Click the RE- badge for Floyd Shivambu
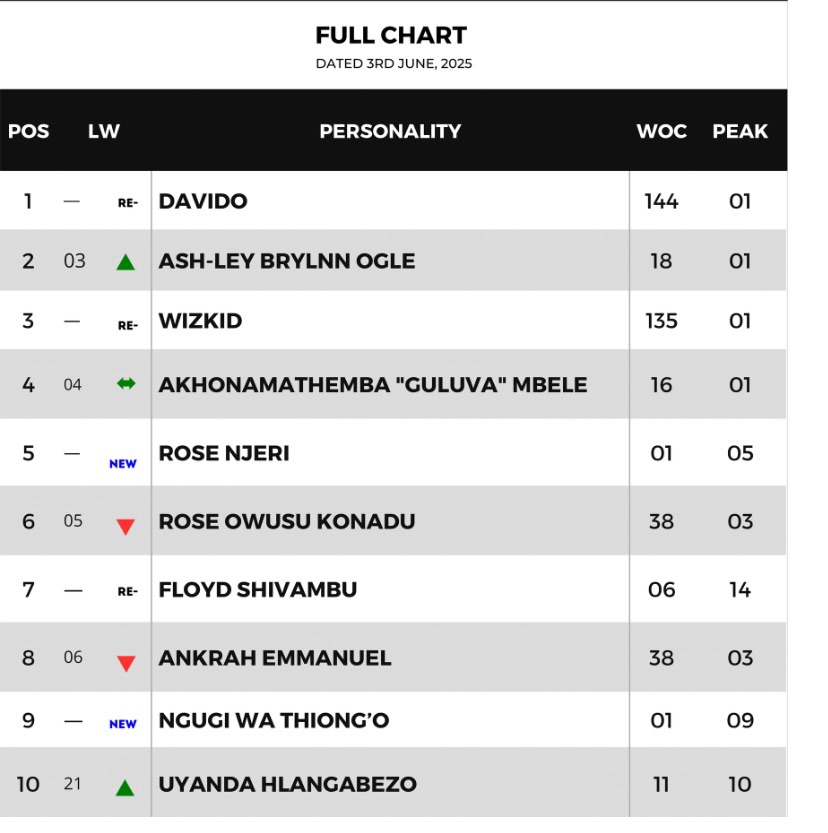This screenshot has height=833, width=828. pyautogui.click(x=127, y=591)
